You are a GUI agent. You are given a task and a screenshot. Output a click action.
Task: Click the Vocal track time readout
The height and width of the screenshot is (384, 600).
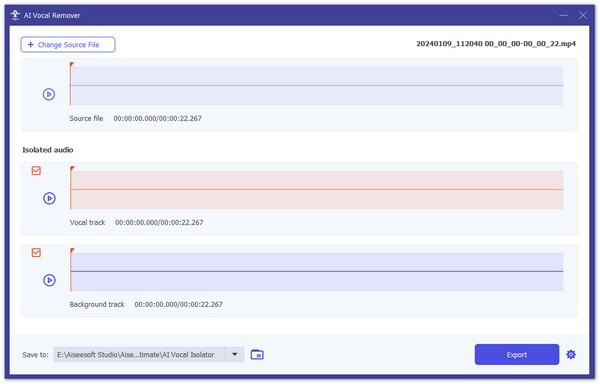click(x=159, y=223)
